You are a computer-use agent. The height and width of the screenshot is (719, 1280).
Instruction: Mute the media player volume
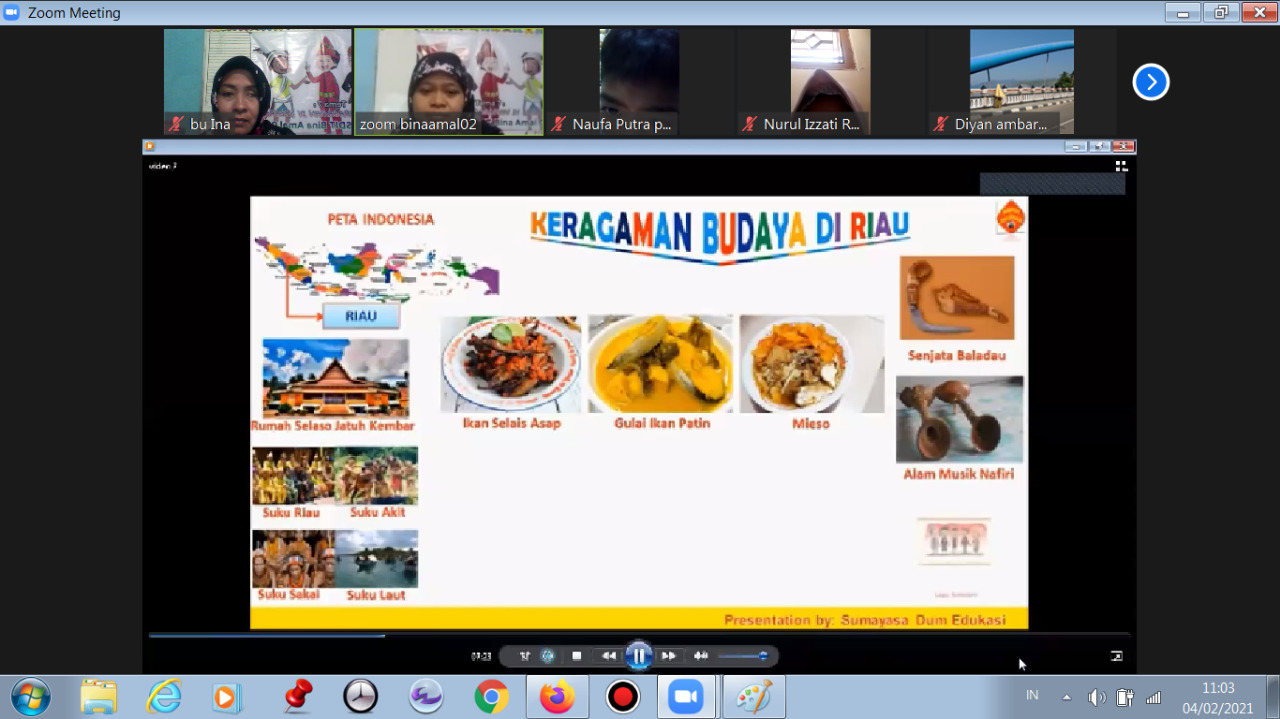click(x=701, y=656)
